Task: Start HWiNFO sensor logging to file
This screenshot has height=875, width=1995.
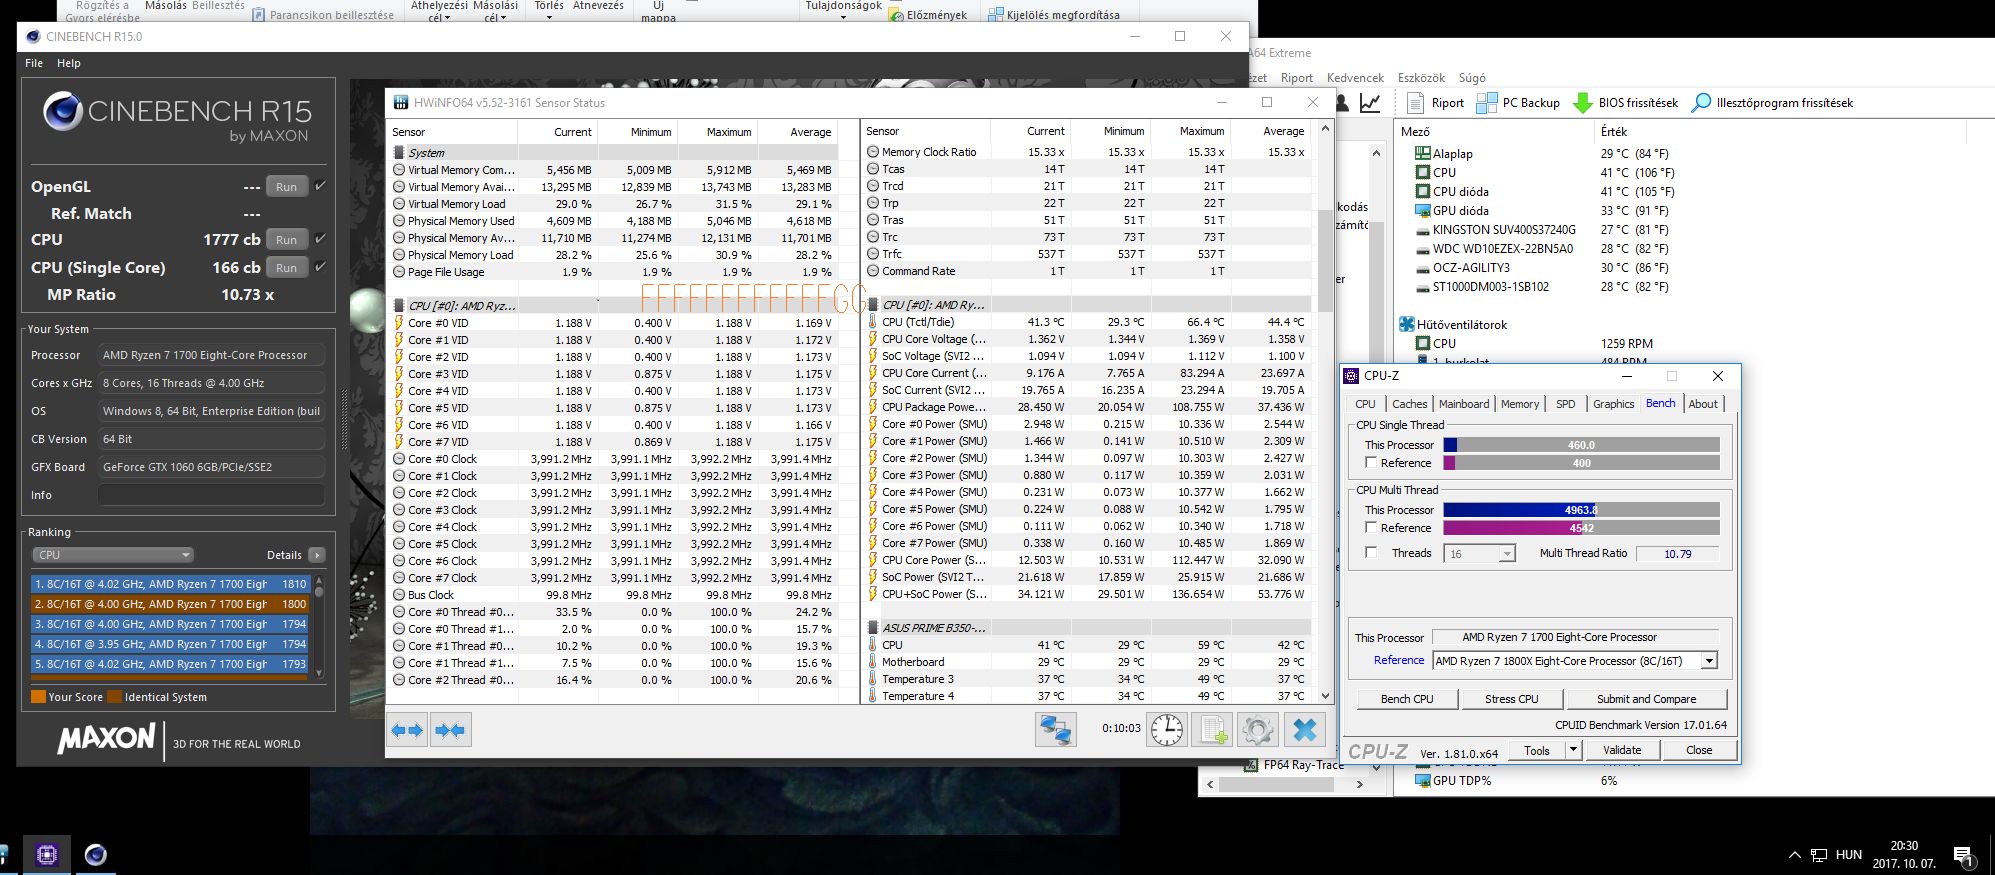Action: 1212,730
